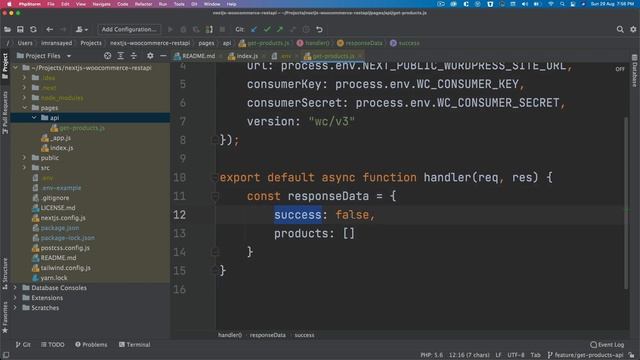Select package.json in project tree

(x=60, y=228)
